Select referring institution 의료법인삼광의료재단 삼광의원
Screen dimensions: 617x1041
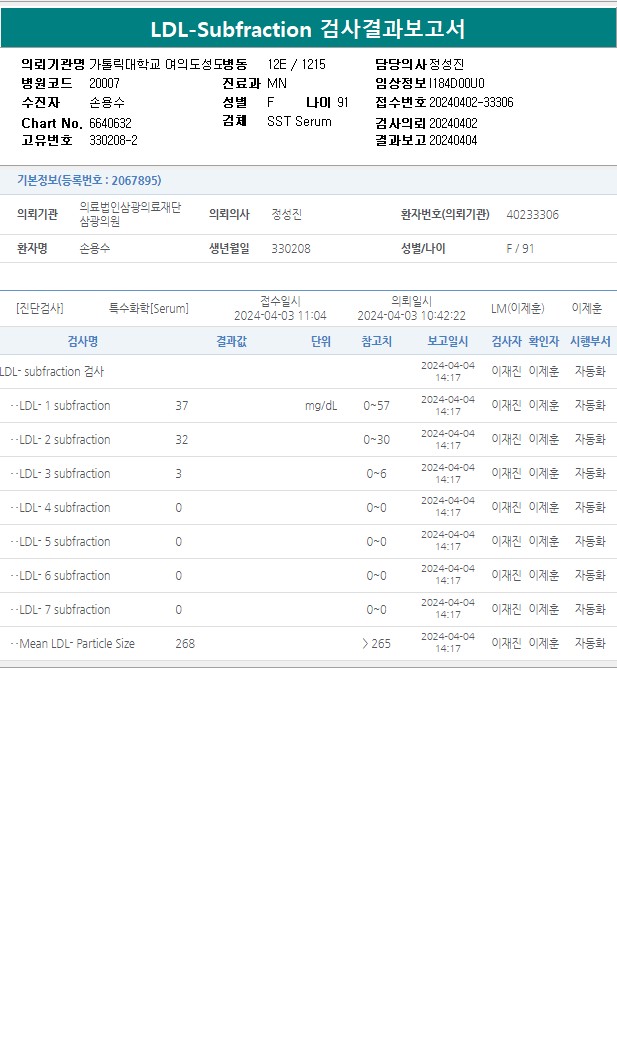pos(130,214)
